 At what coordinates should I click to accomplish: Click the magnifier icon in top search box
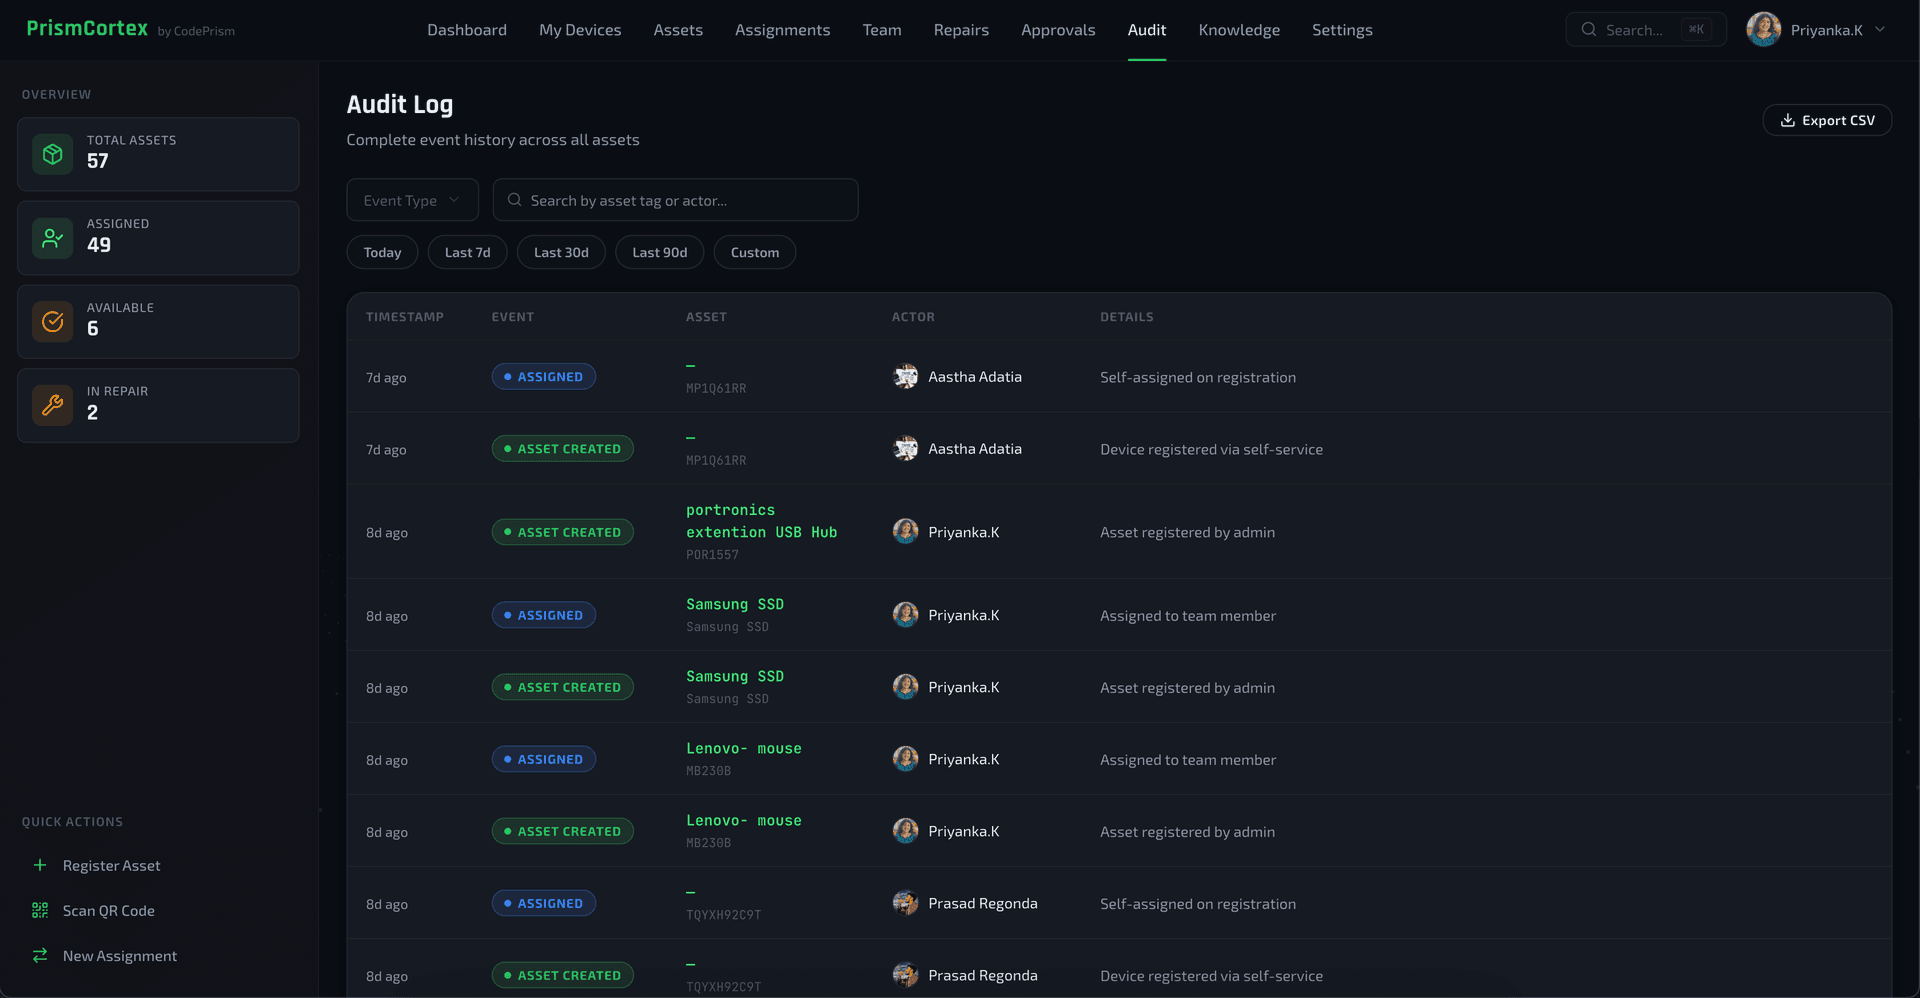pos(1588,30)
